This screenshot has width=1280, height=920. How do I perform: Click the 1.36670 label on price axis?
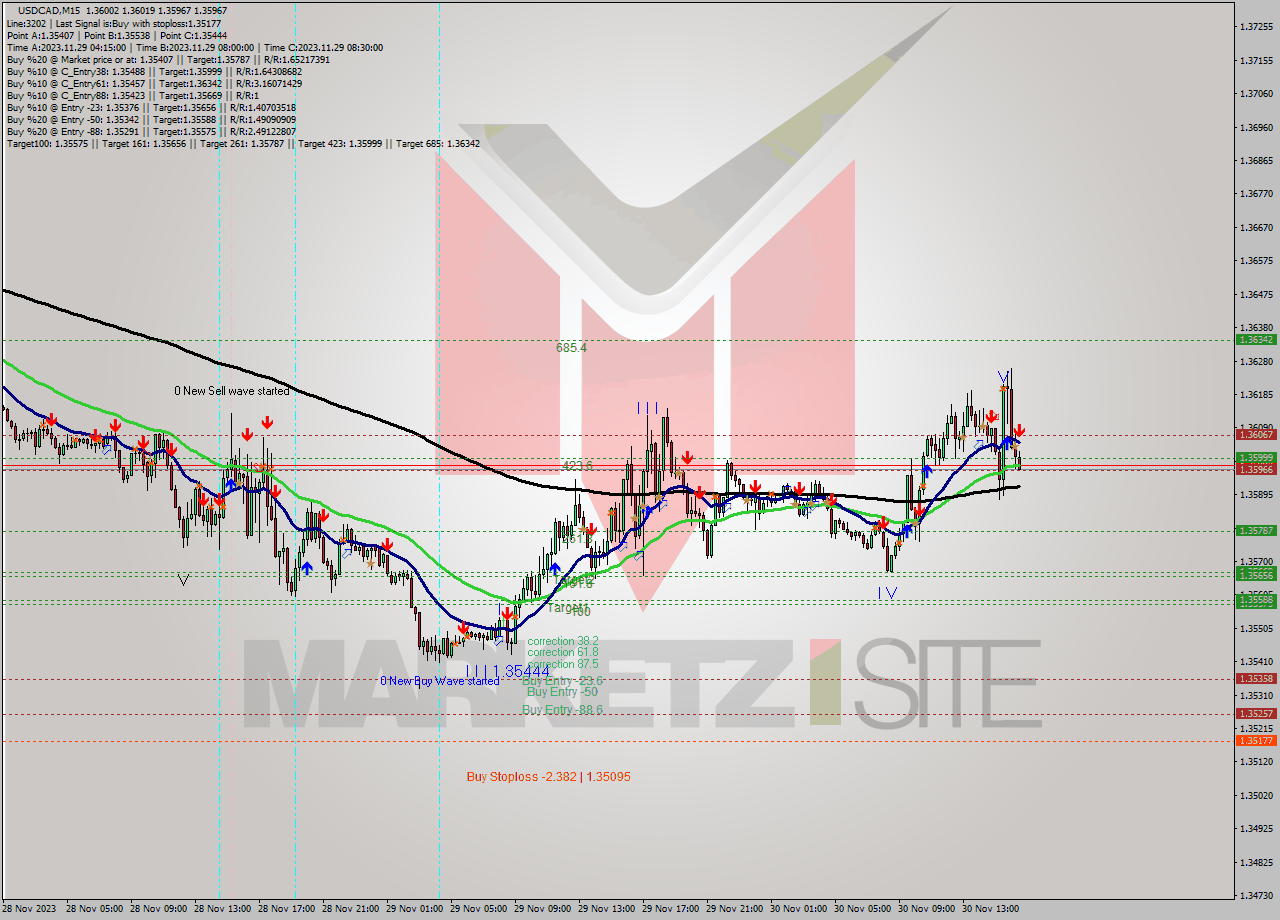tap(1256, 228)
